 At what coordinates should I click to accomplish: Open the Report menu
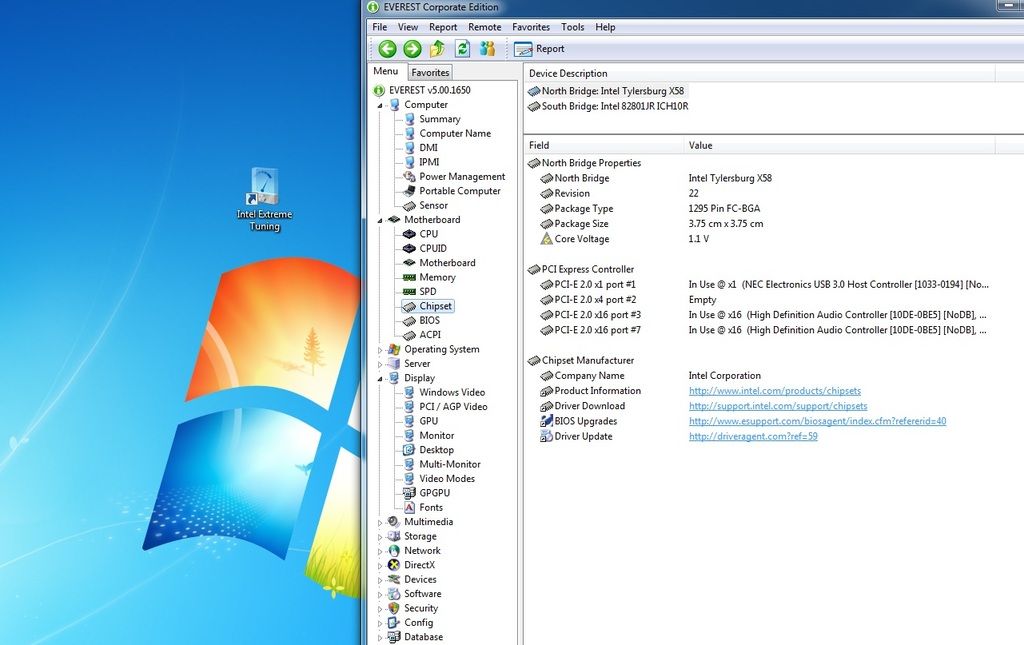click(443, 27)
